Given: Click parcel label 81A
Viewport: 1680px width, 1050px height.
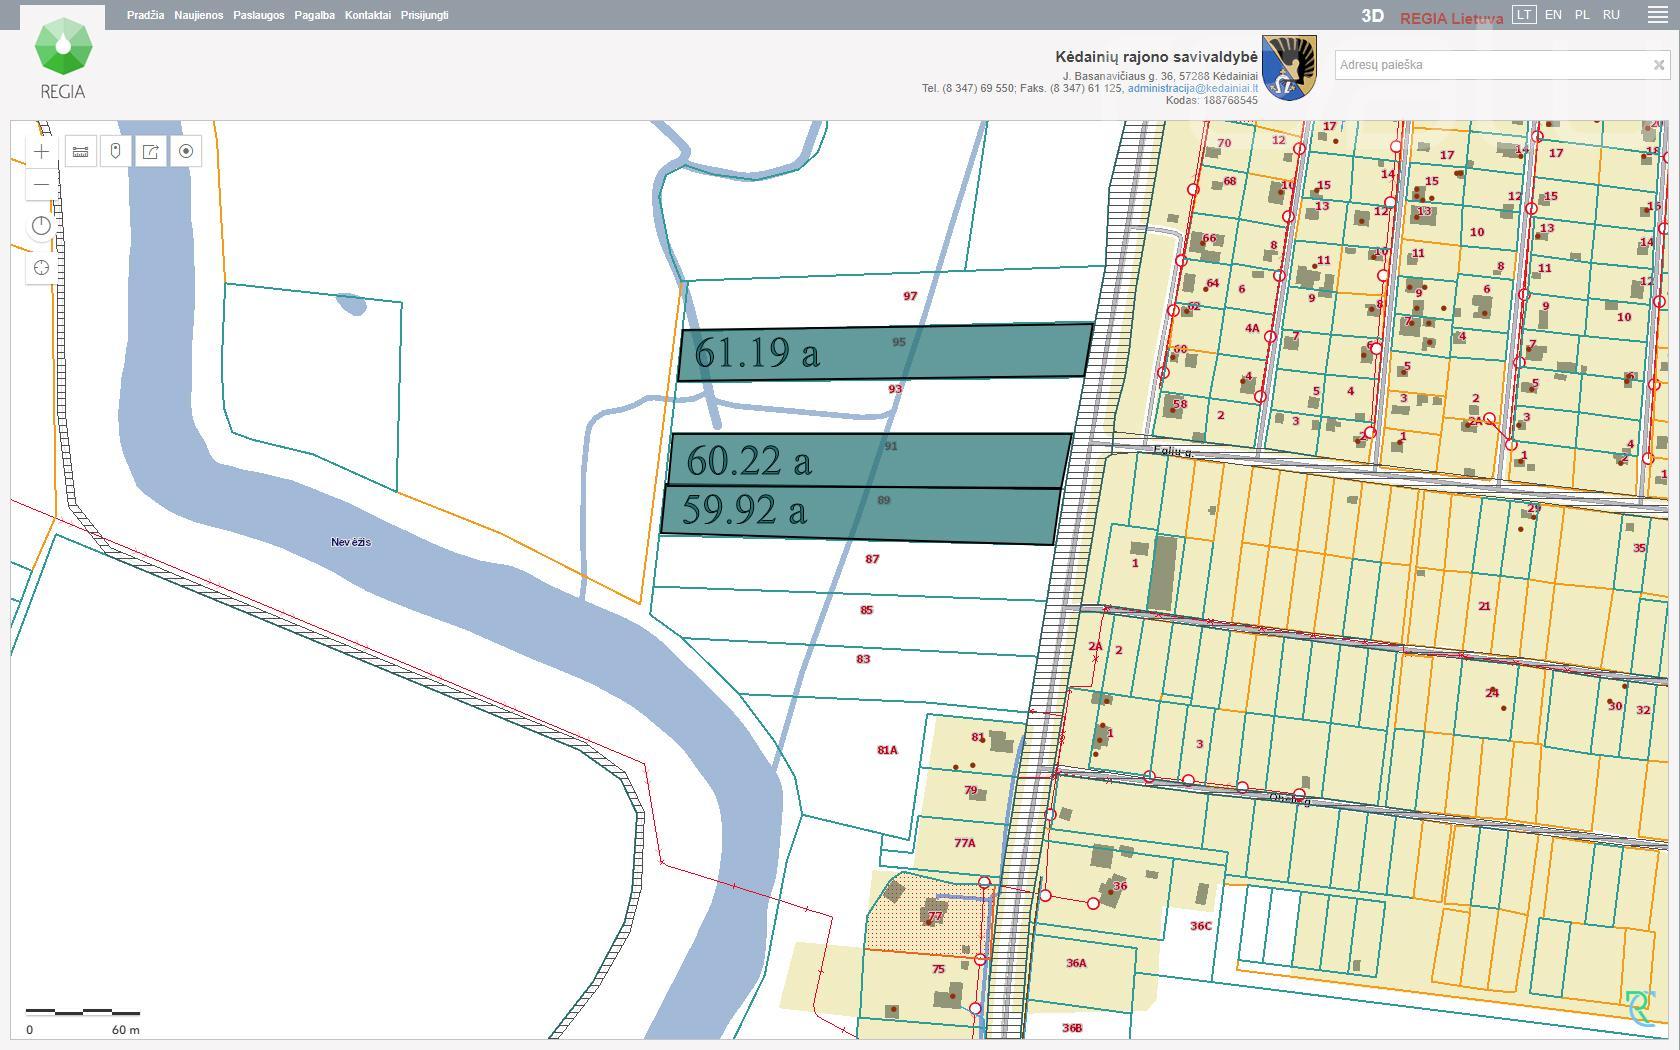Looking at the screenshot, I should click(887, 750).
